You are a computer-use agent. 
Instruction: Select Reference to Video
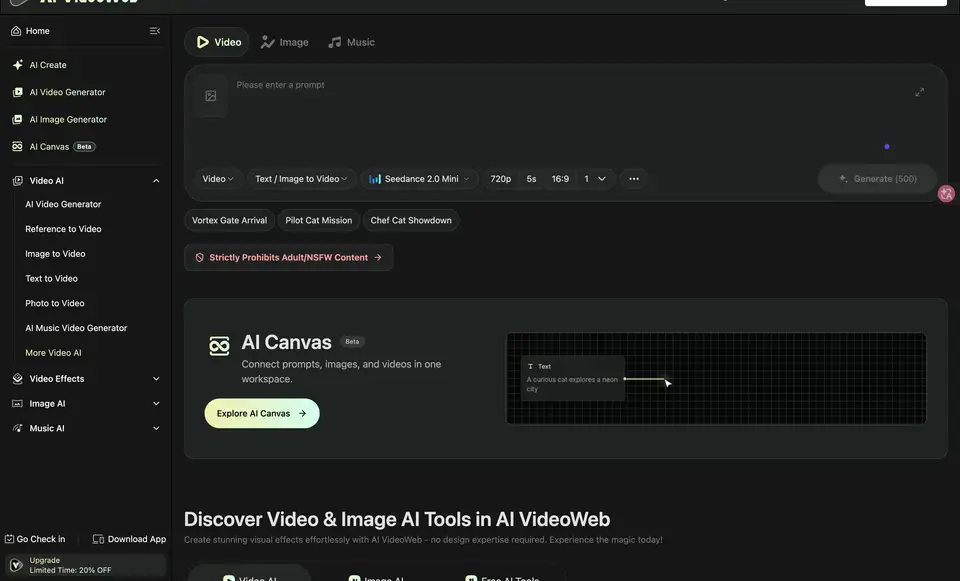tap(63, 229)
